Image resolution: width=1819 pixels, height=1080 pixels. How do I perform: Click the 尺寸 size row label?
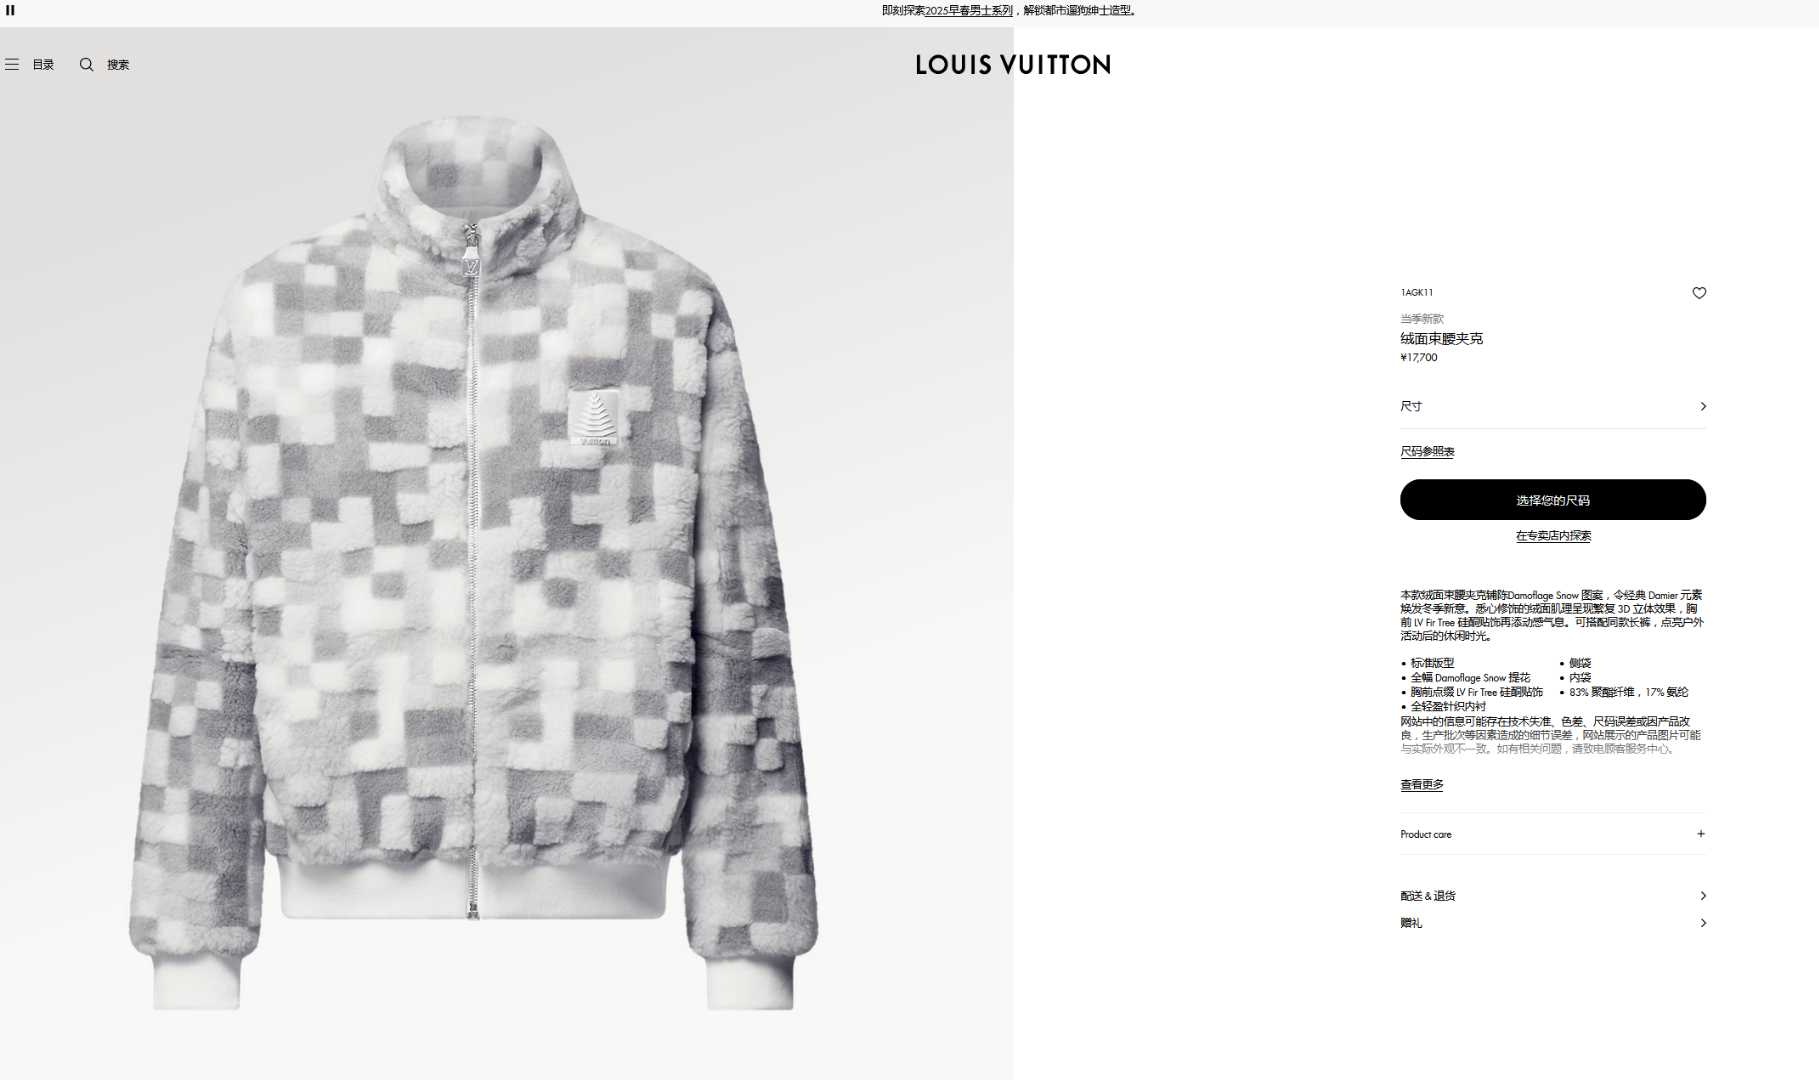pyautogui.click(x=1411, y=406)
